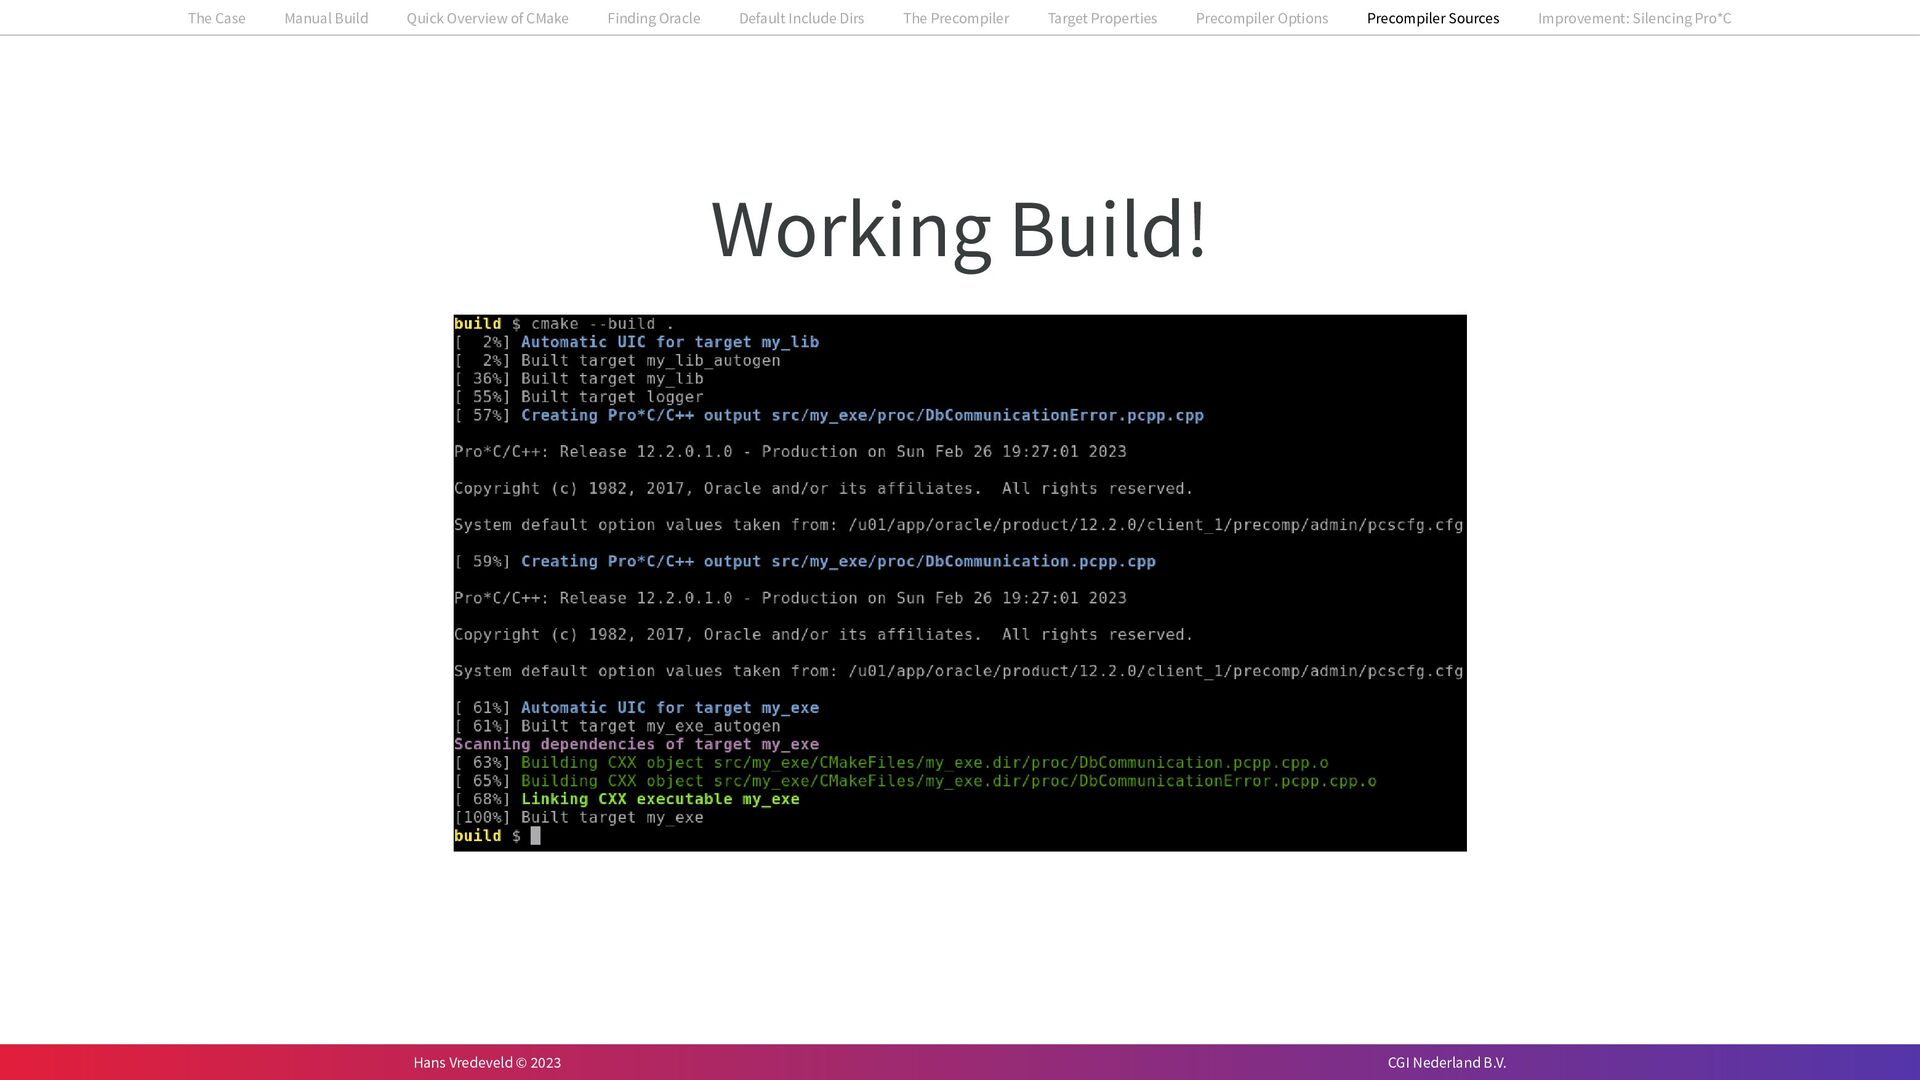
Task: Navigate to Target Properties tab
Action: [x=1102, y=18]
